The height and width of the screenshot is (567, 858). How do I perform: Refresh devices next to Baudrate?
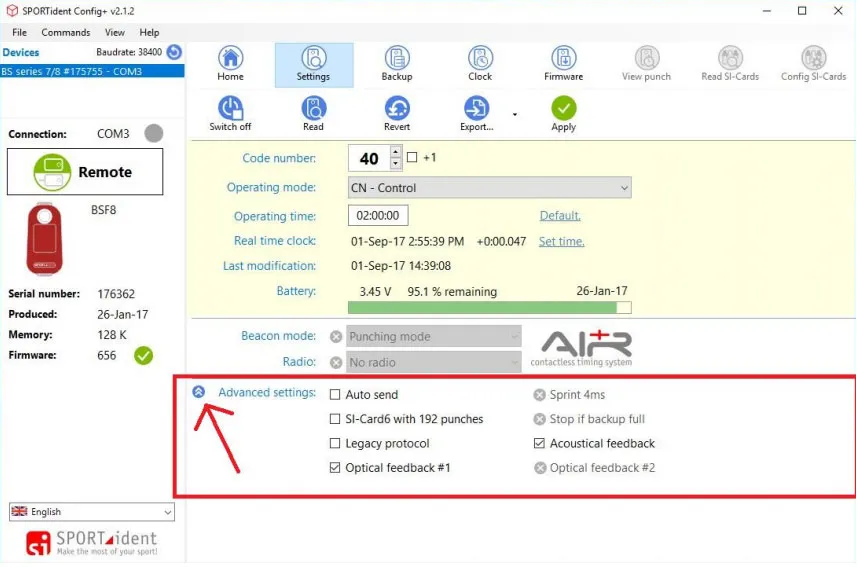[x=174, y=53]
